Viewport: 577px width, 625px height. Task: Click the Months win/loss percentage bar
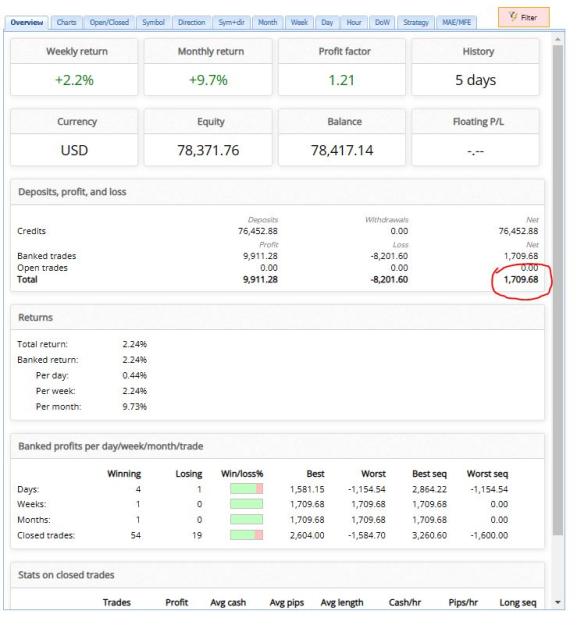tap(247, 520)
